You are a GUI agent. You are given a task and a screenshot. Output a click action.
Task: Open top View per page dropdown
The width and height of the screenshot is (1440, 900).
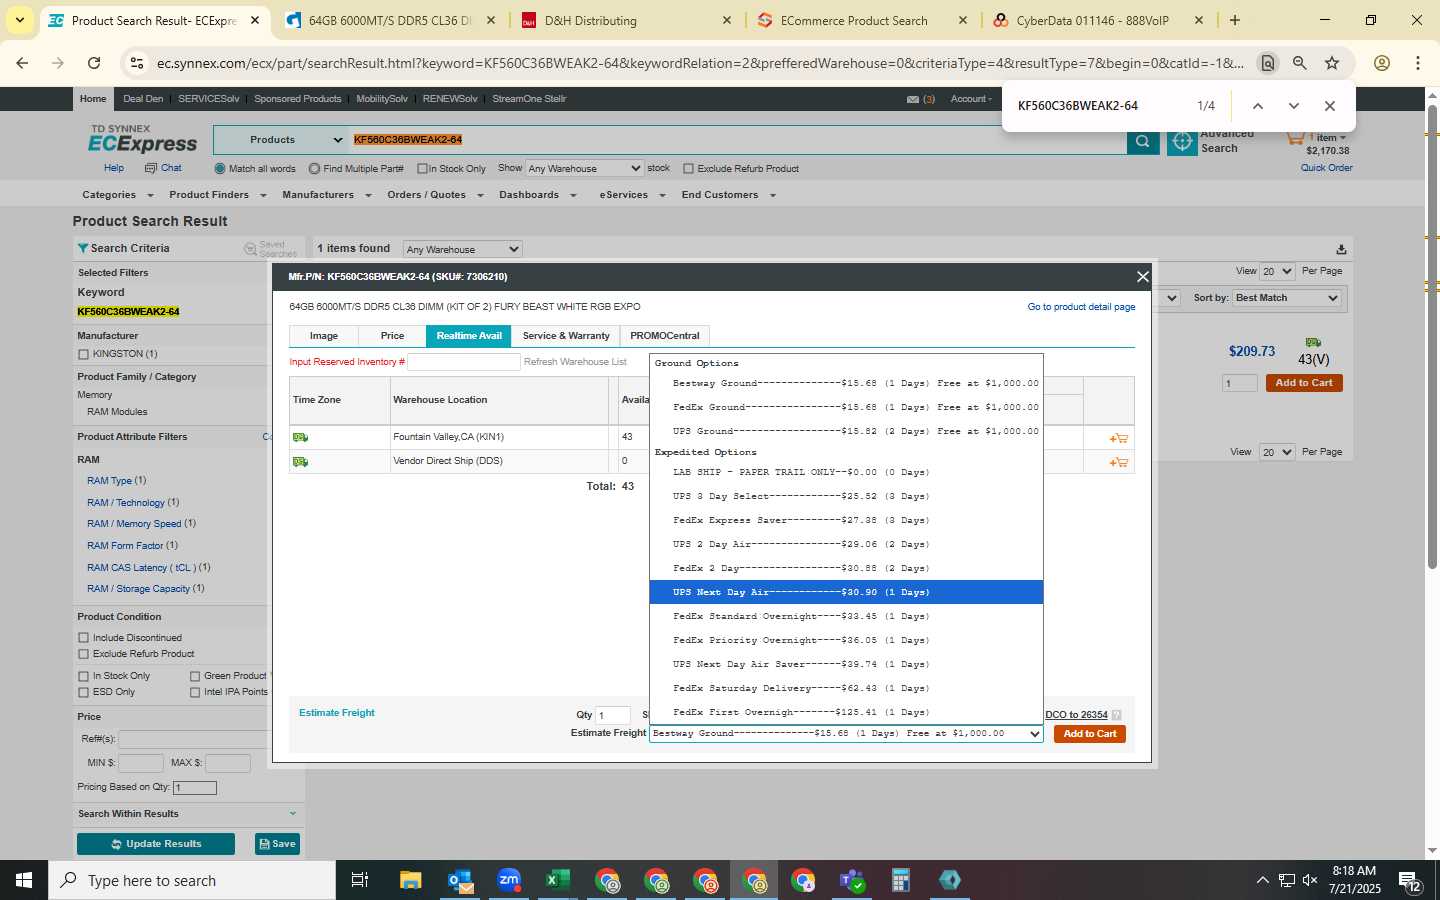(1277, 271)
